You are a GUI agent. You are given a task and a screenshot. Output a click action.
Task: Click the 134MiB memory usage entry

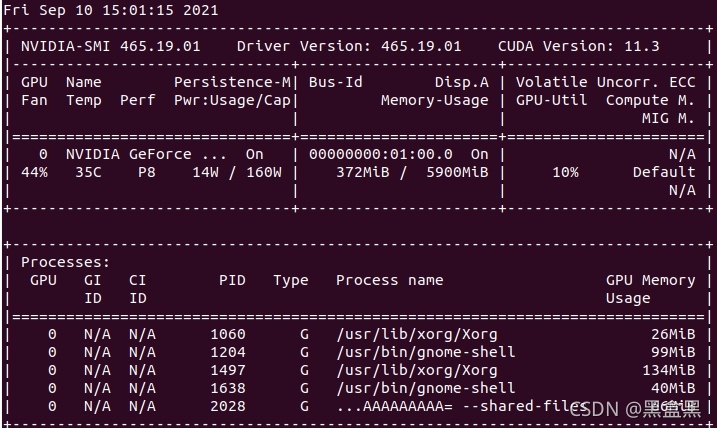[669, 370]
